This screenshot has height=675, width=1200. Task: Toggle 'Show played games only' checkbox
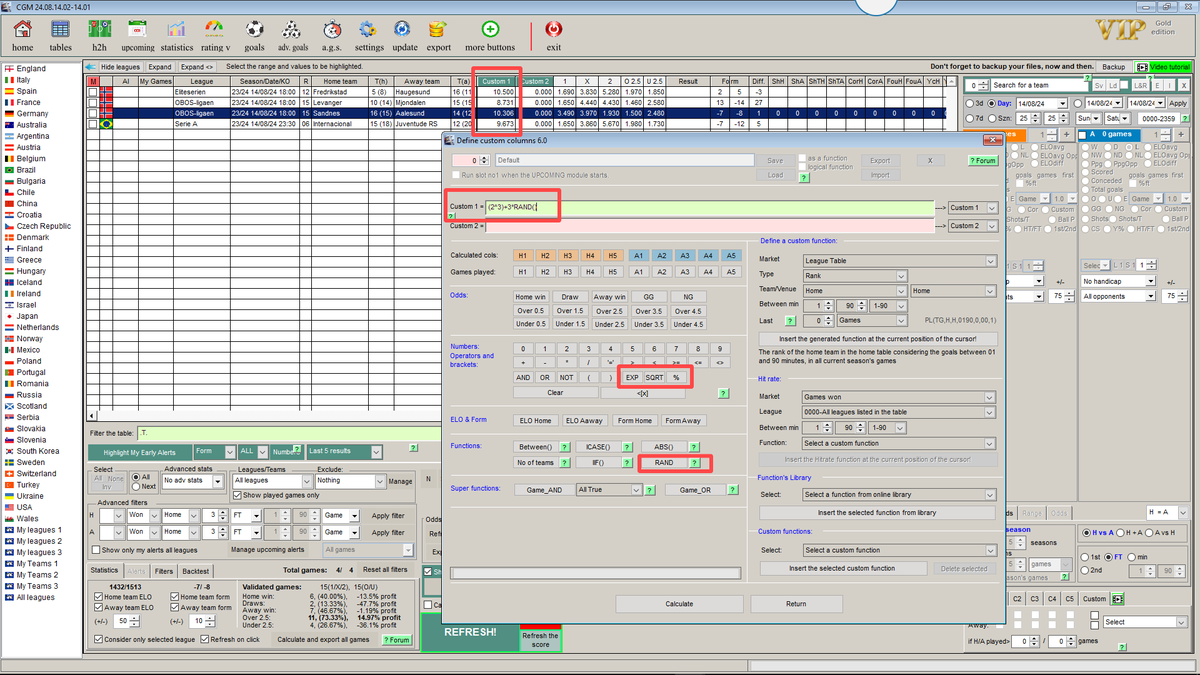pyautogui.click(x=237, y=495)
